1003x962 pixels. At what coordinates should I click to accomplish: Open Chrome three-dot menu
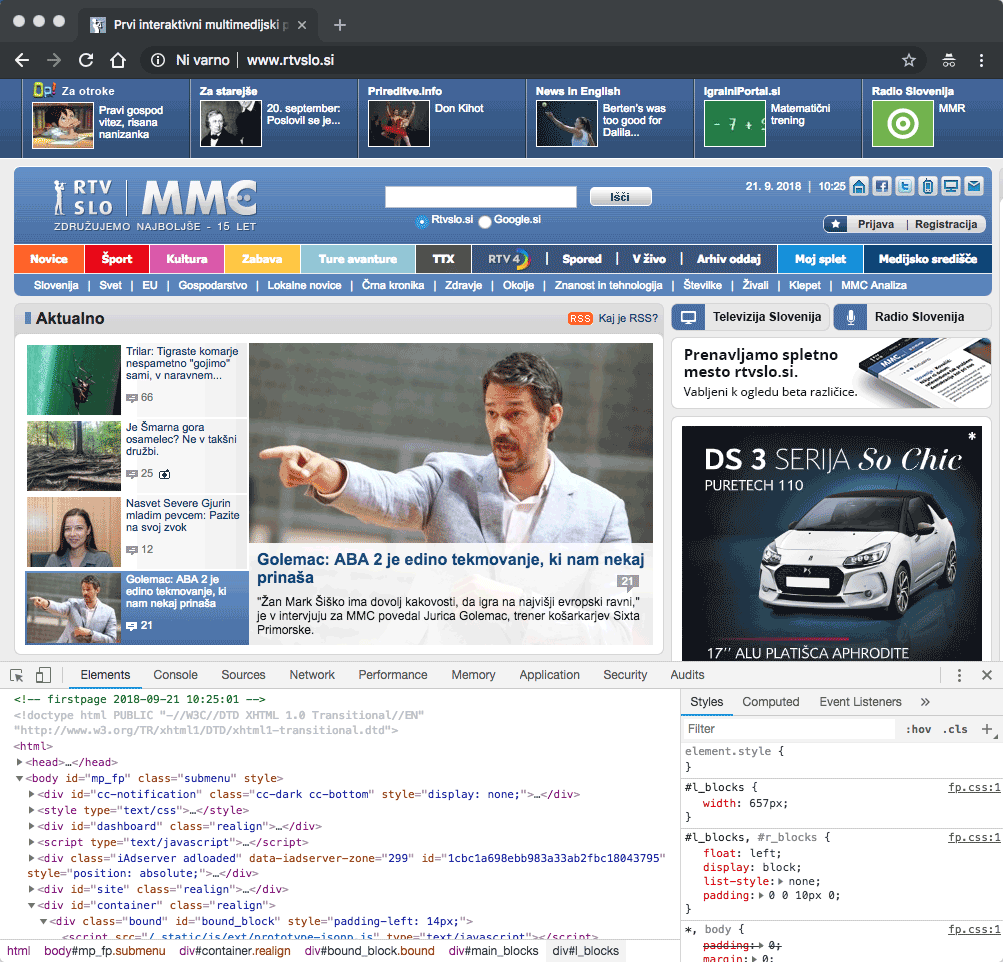(981, 60)
